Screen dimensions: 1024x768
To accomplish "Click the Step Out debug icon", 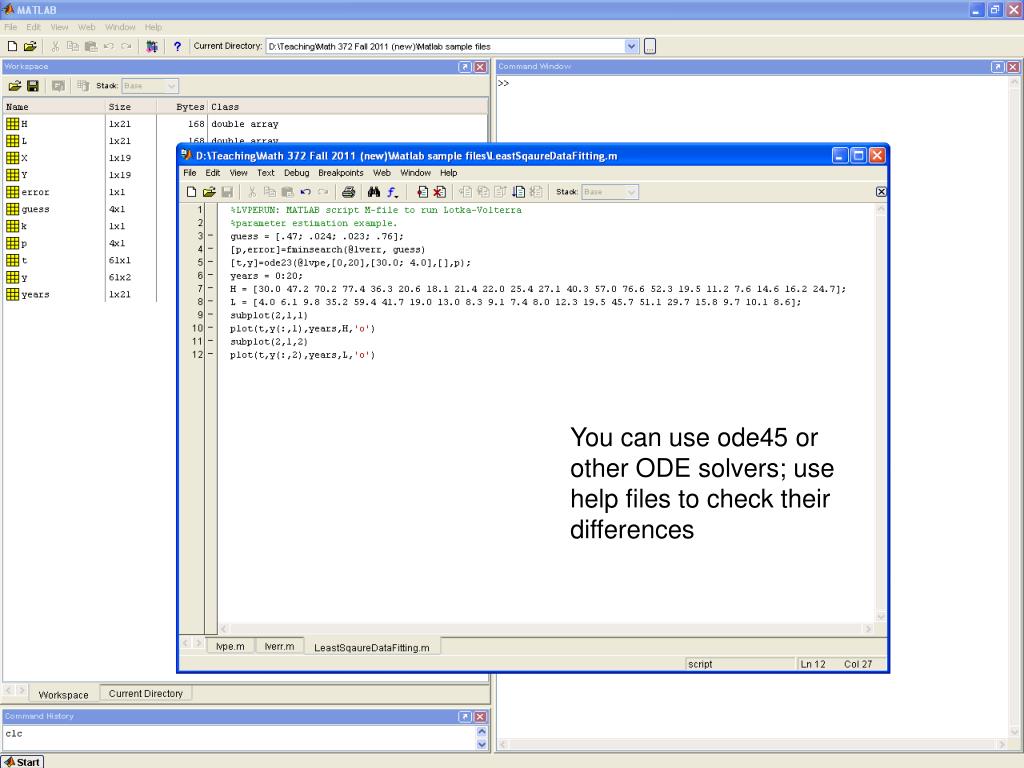I will [500, 192].
